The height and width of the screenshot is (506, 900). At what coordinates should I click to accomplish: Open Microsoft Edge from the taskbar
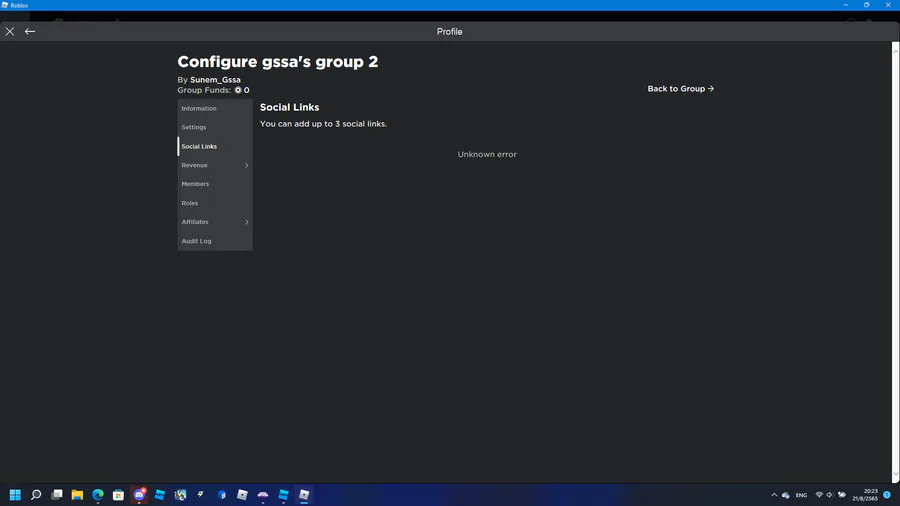[98, 495]
